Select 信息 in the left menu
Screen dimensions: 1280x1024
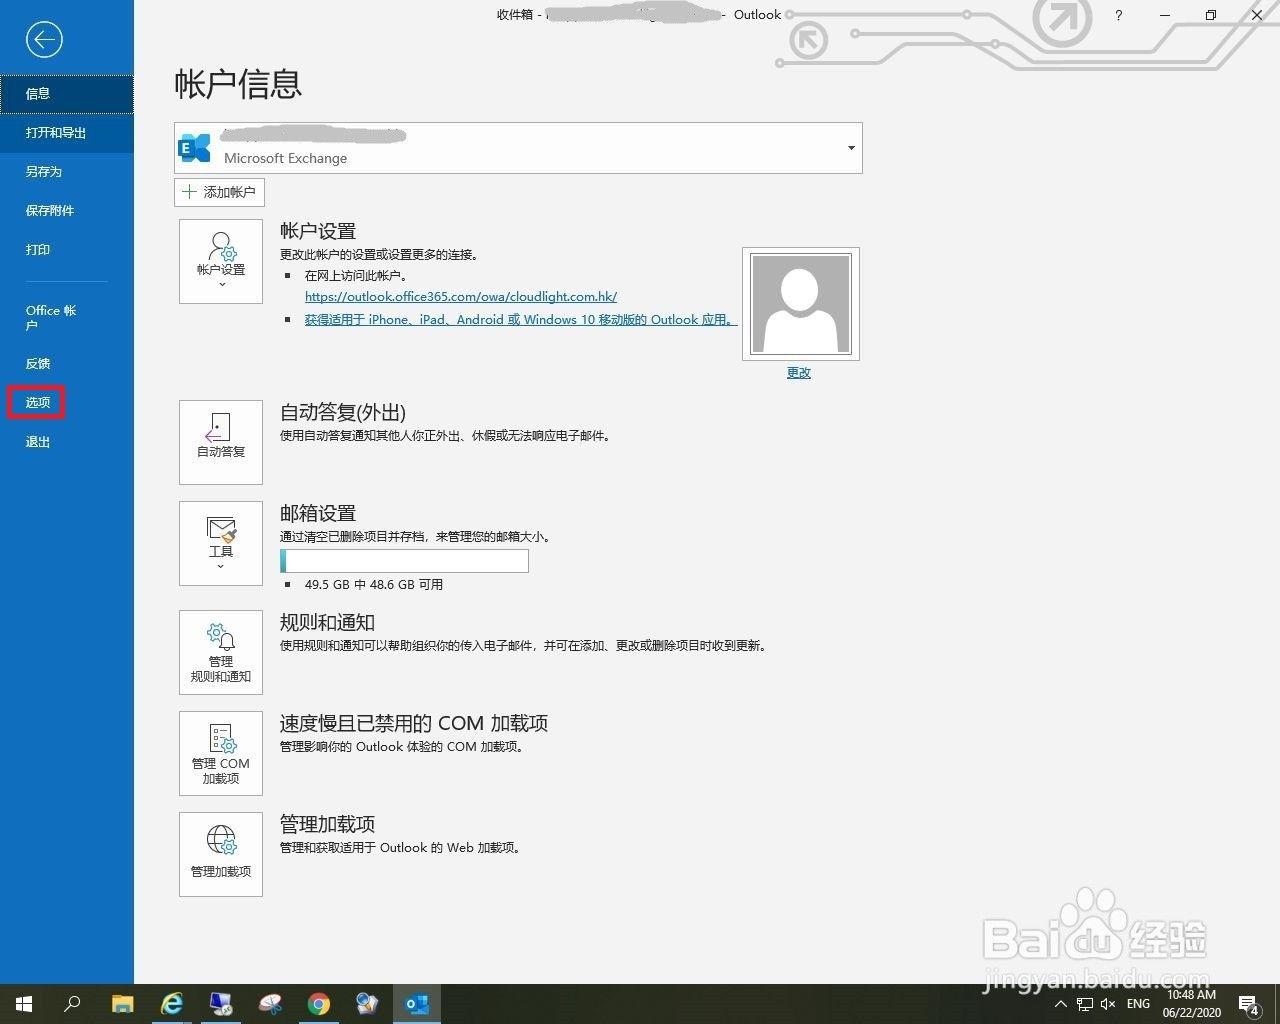coord(67,94)
